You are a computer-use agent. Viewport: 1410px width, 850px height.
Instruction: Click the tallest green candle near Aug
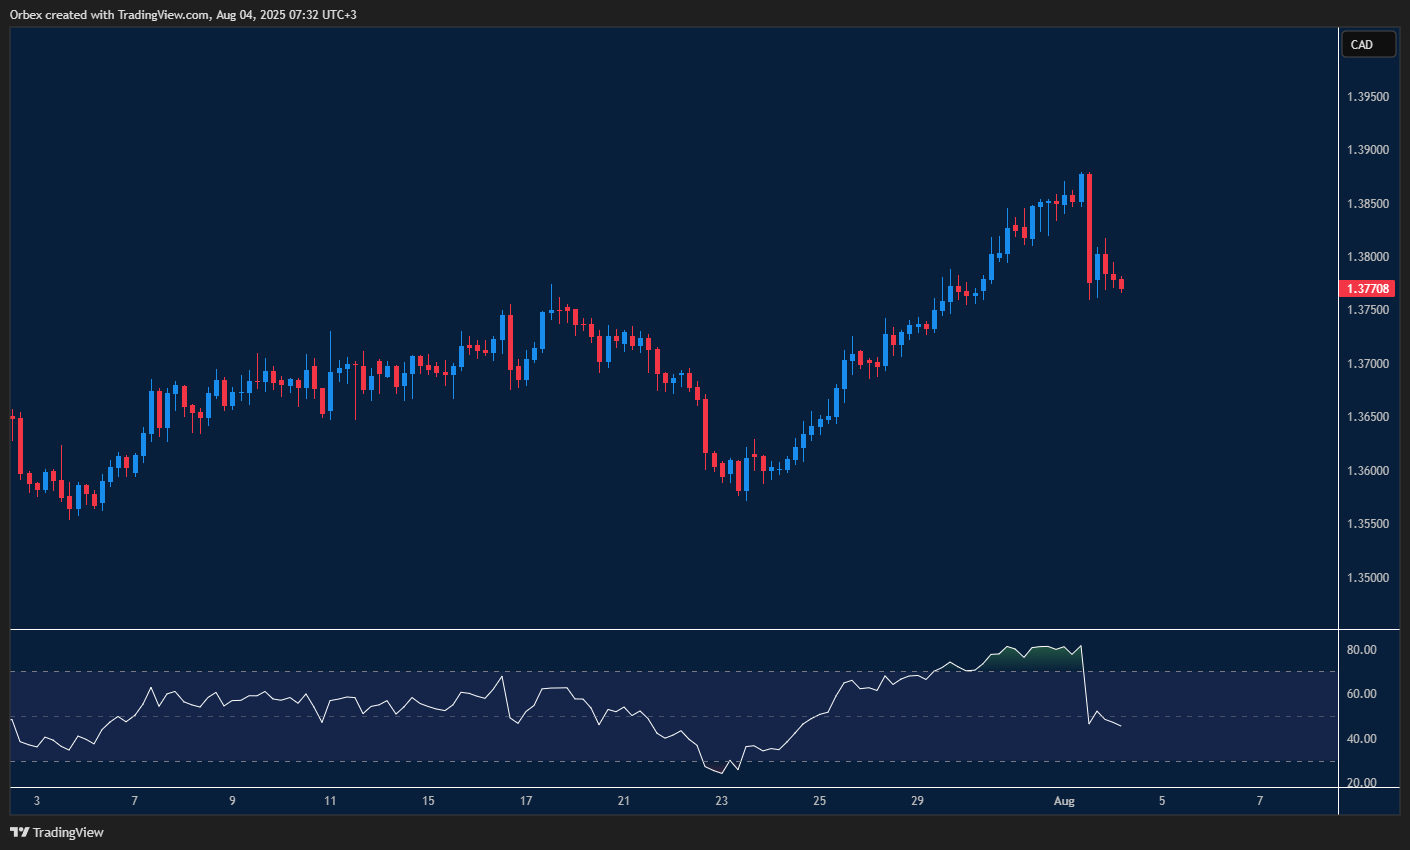pos(1083,190)
